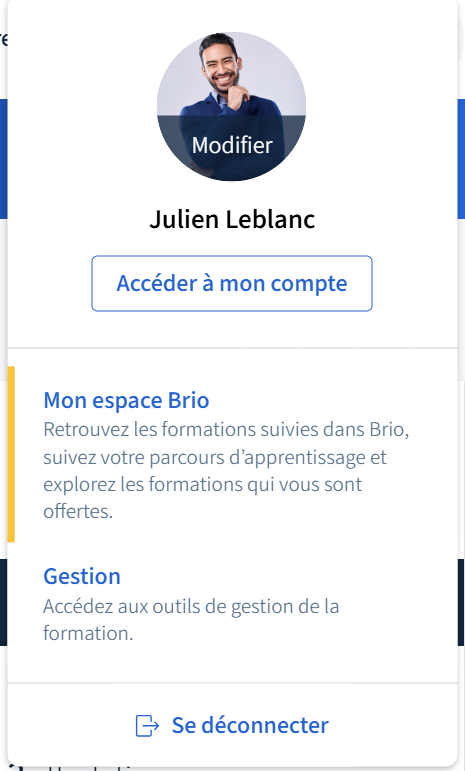Open account via Accéder à mon compte
465x771 pixels.
tap(232, 283)
